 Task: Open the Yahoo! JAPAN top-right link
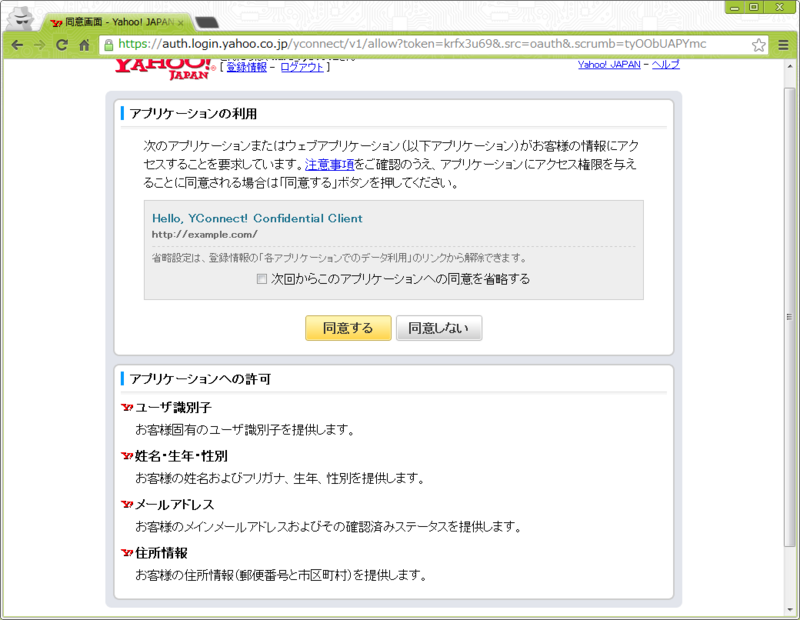point(609,64)
